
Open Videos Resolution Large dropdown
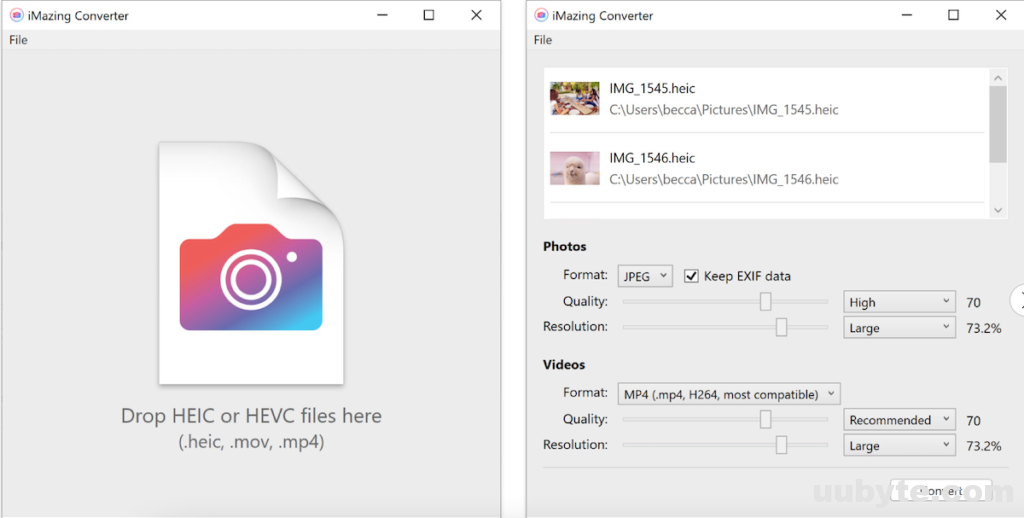[x=899, y=446]
